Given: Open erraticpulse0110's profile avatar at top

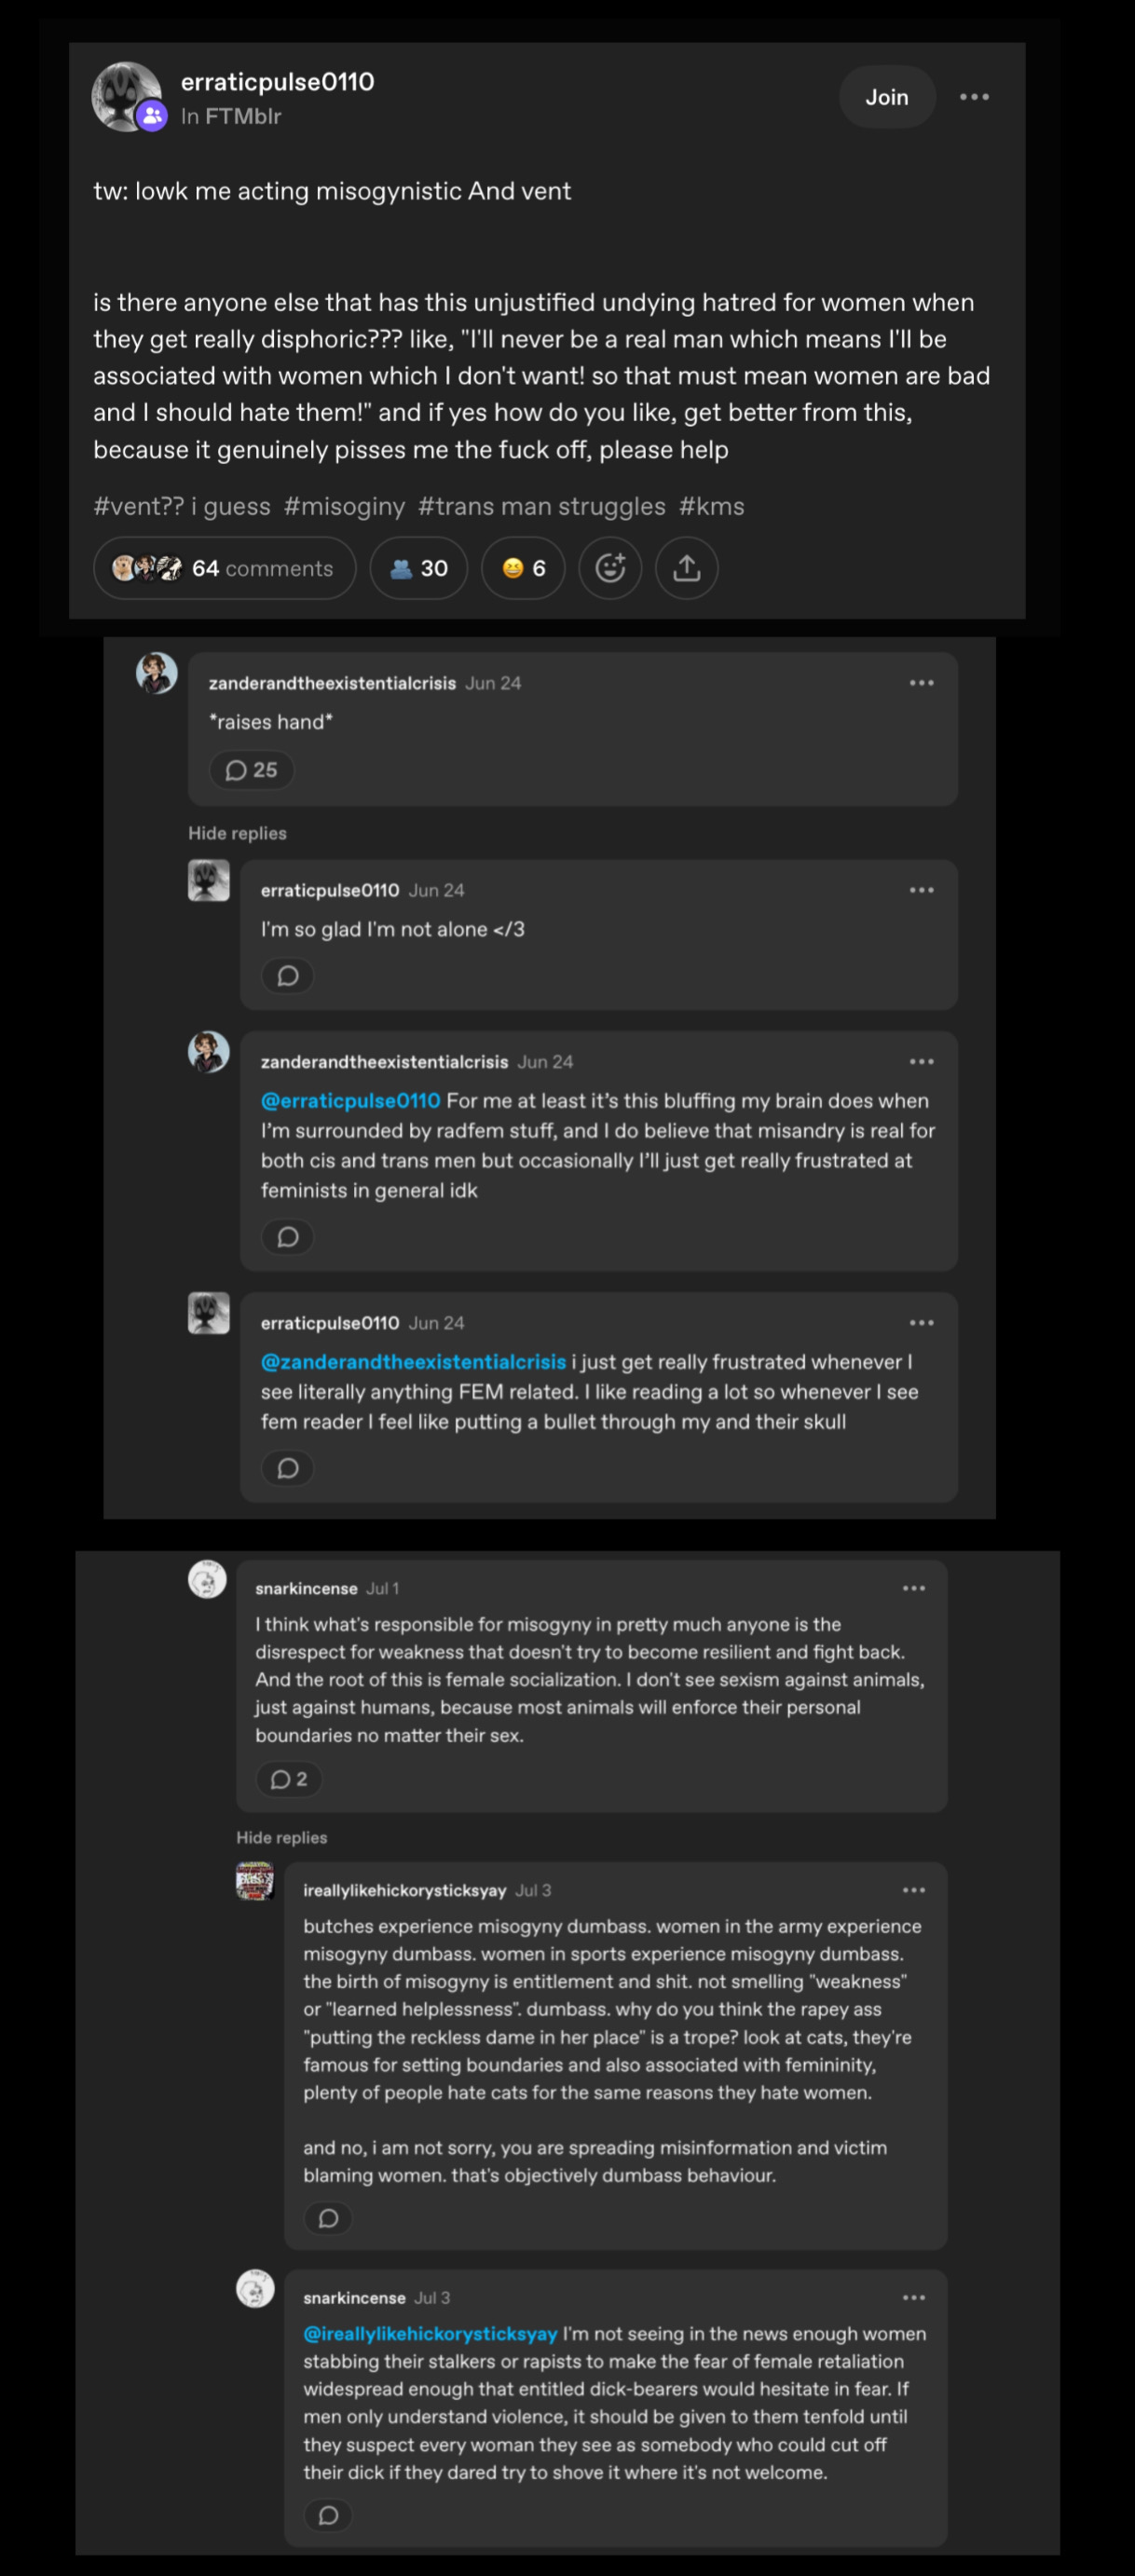Looking at the screenshot, I should click(x=126, y=96).
